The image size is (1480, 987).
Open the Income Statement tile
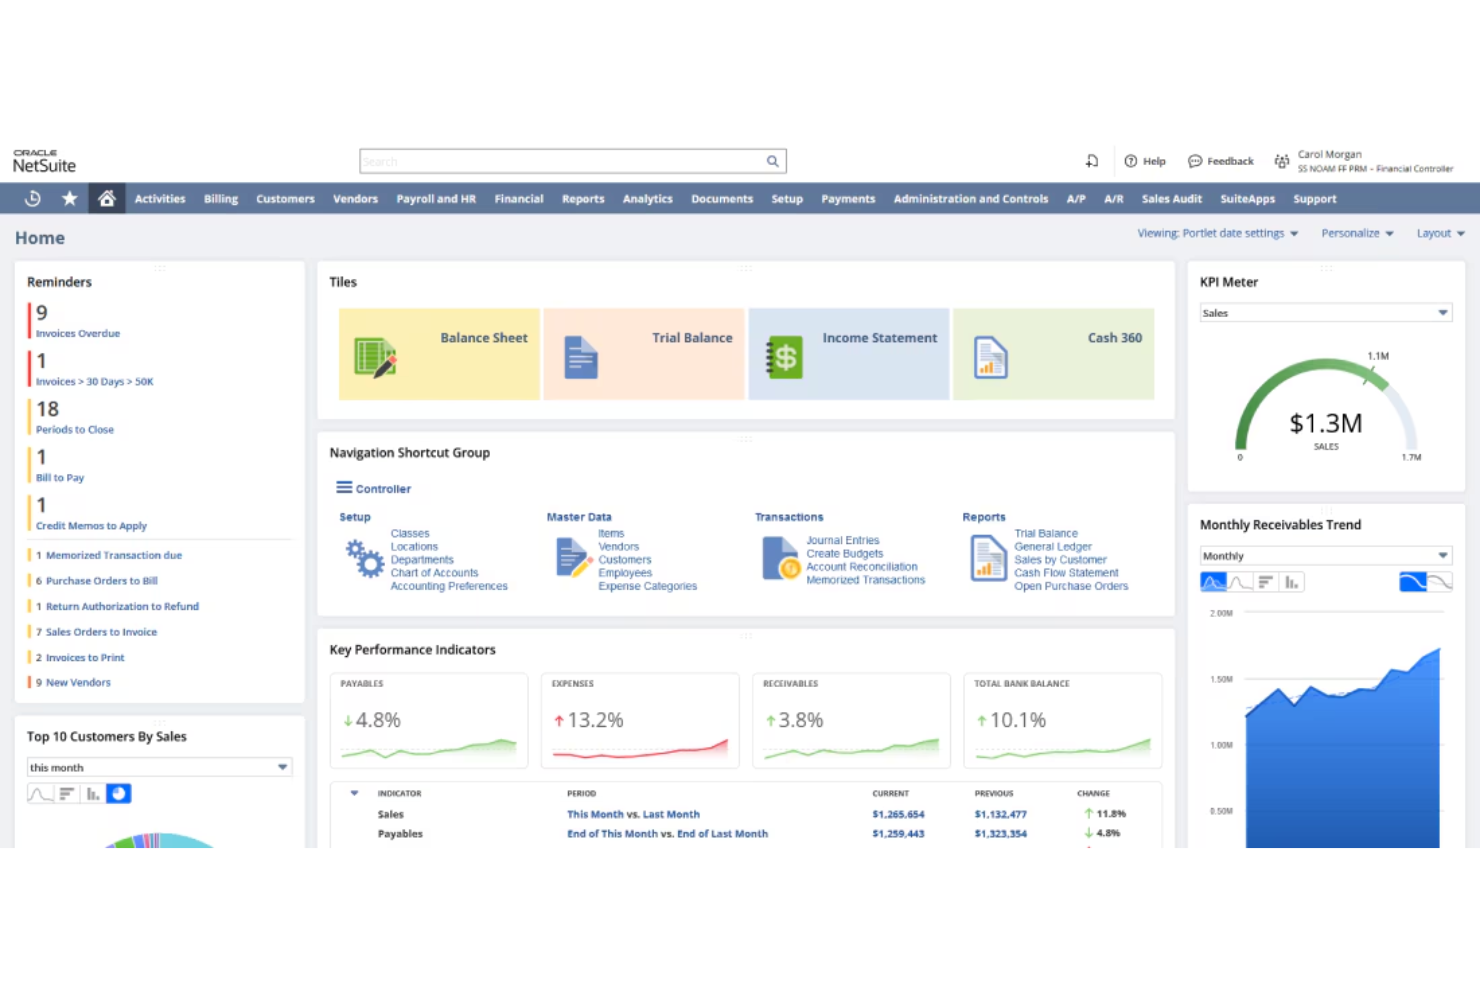848,354
